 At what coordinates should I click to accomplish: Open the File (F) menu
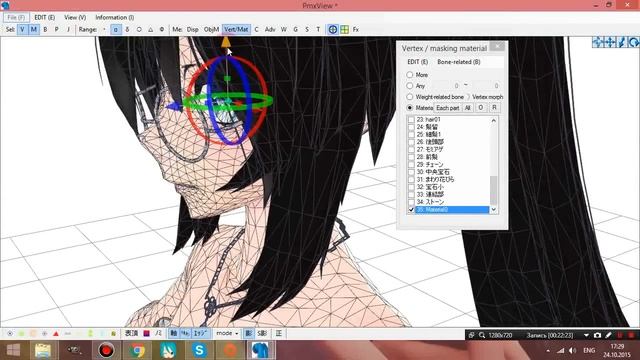(16, 18)
